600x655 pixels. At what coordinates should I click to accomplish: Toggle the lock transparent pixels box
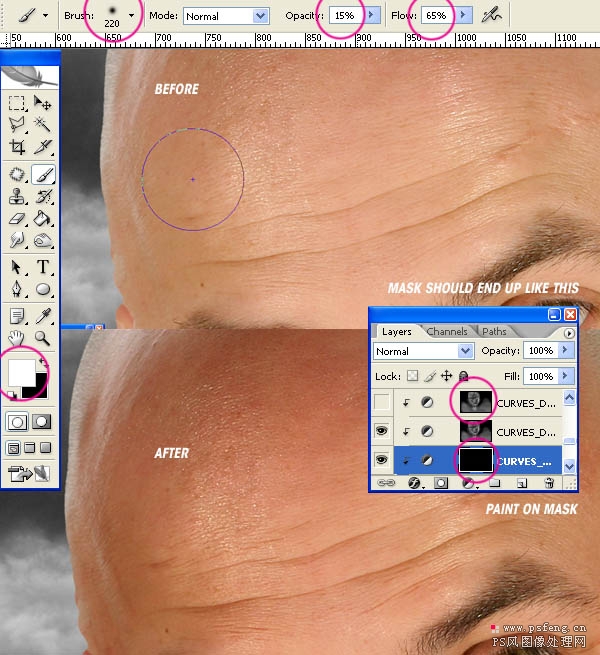click(x=412, y=376)
